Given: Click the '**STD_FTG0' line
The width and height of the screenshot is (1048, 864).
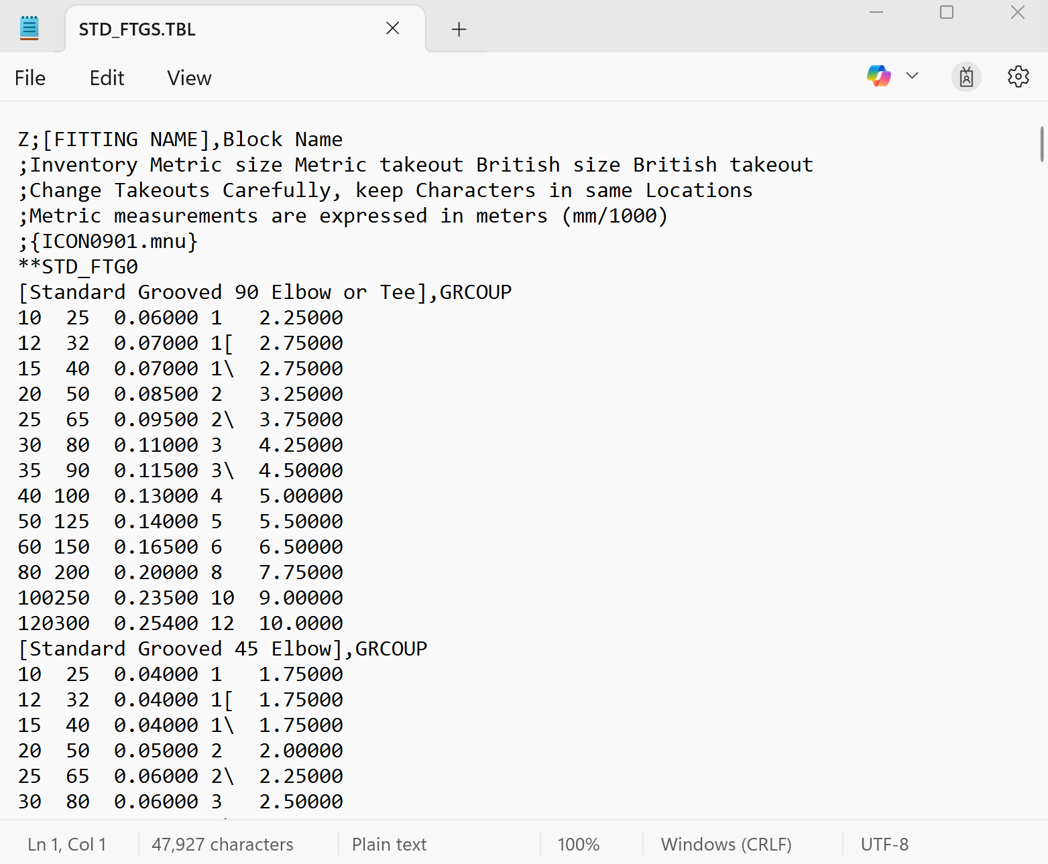Looking at the screenshot, I should tap(78, 267).
